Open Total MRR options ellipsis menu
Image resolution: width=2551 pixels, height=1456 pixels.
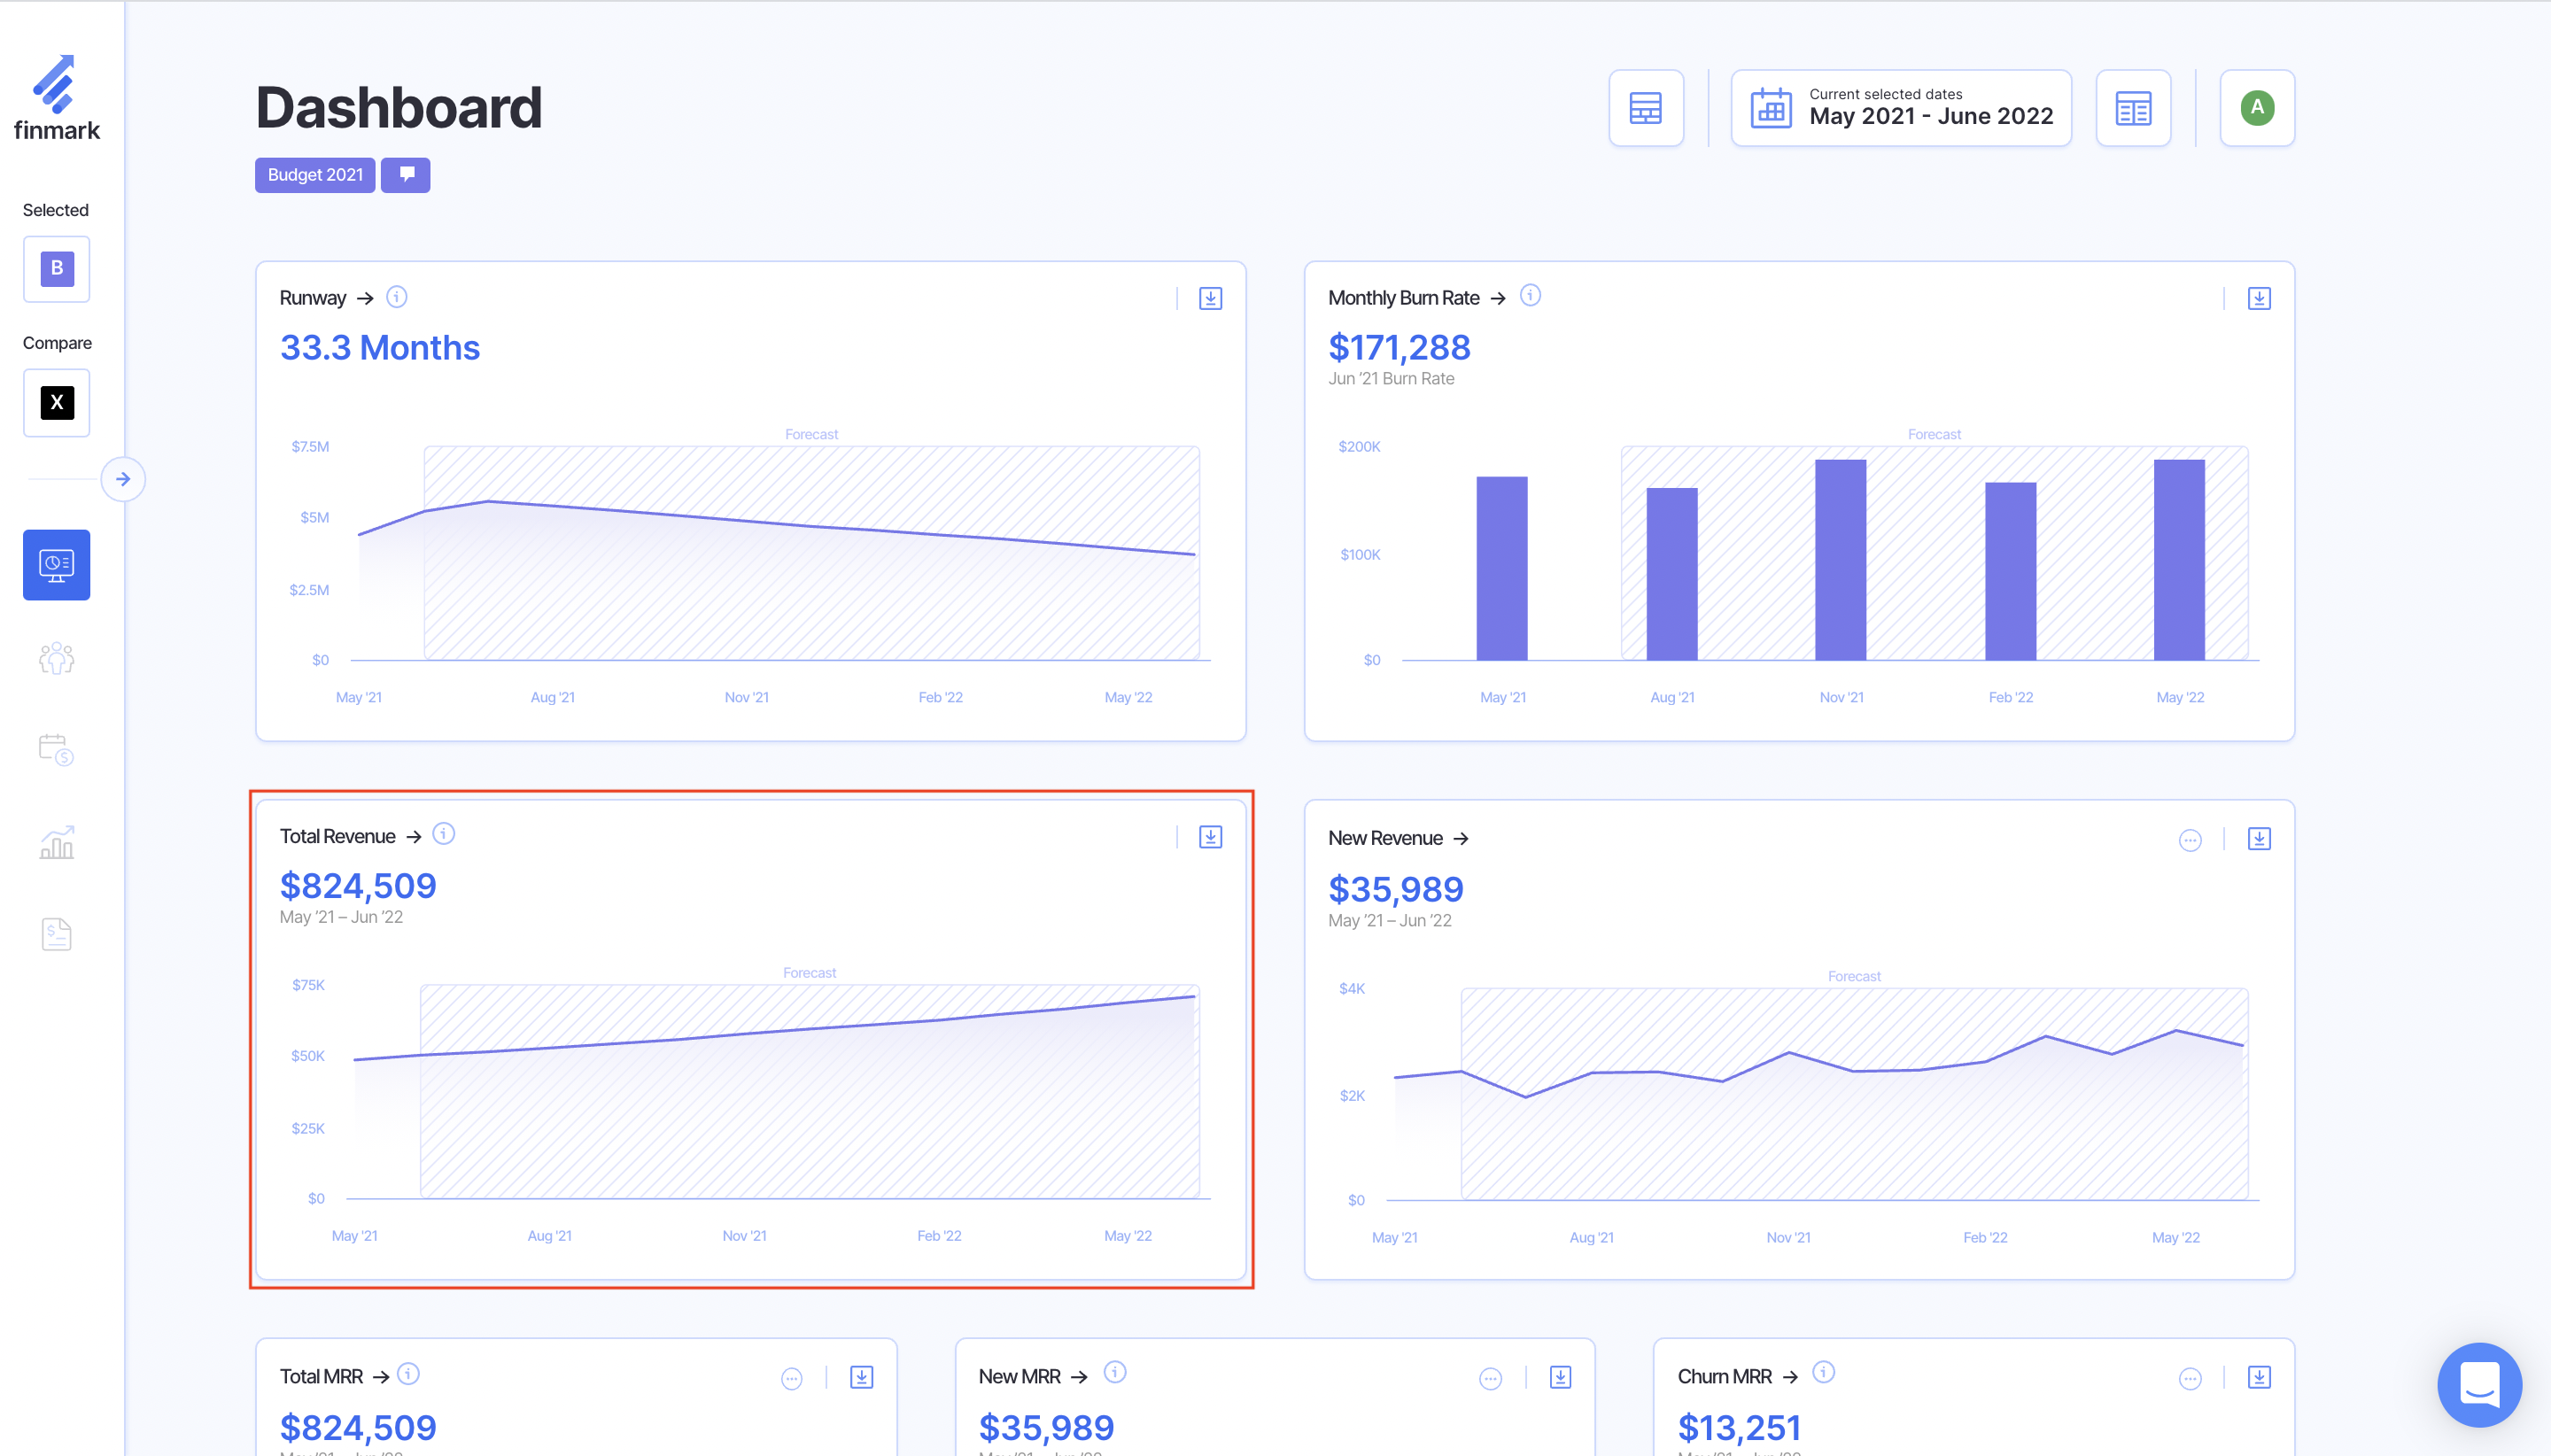click(x=791, y=1379)
